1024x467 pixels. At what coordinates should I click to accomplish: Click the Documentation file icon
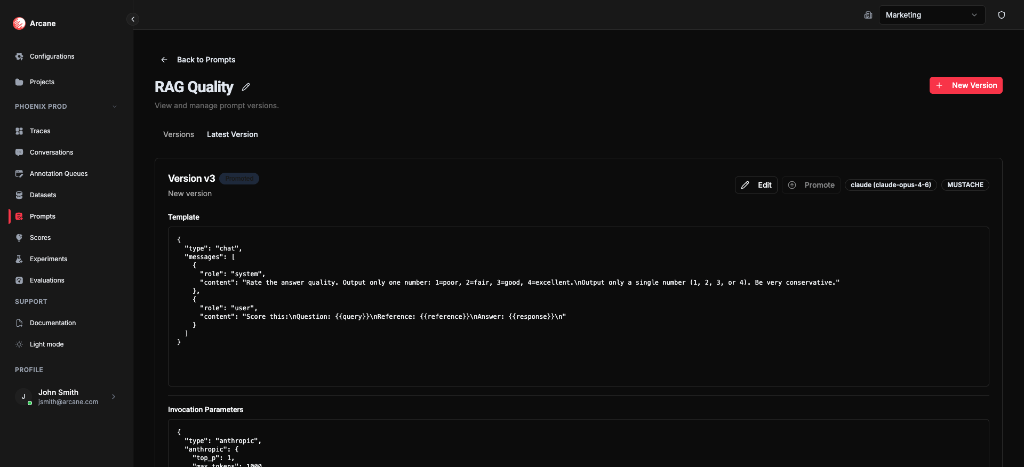(20, 323)
